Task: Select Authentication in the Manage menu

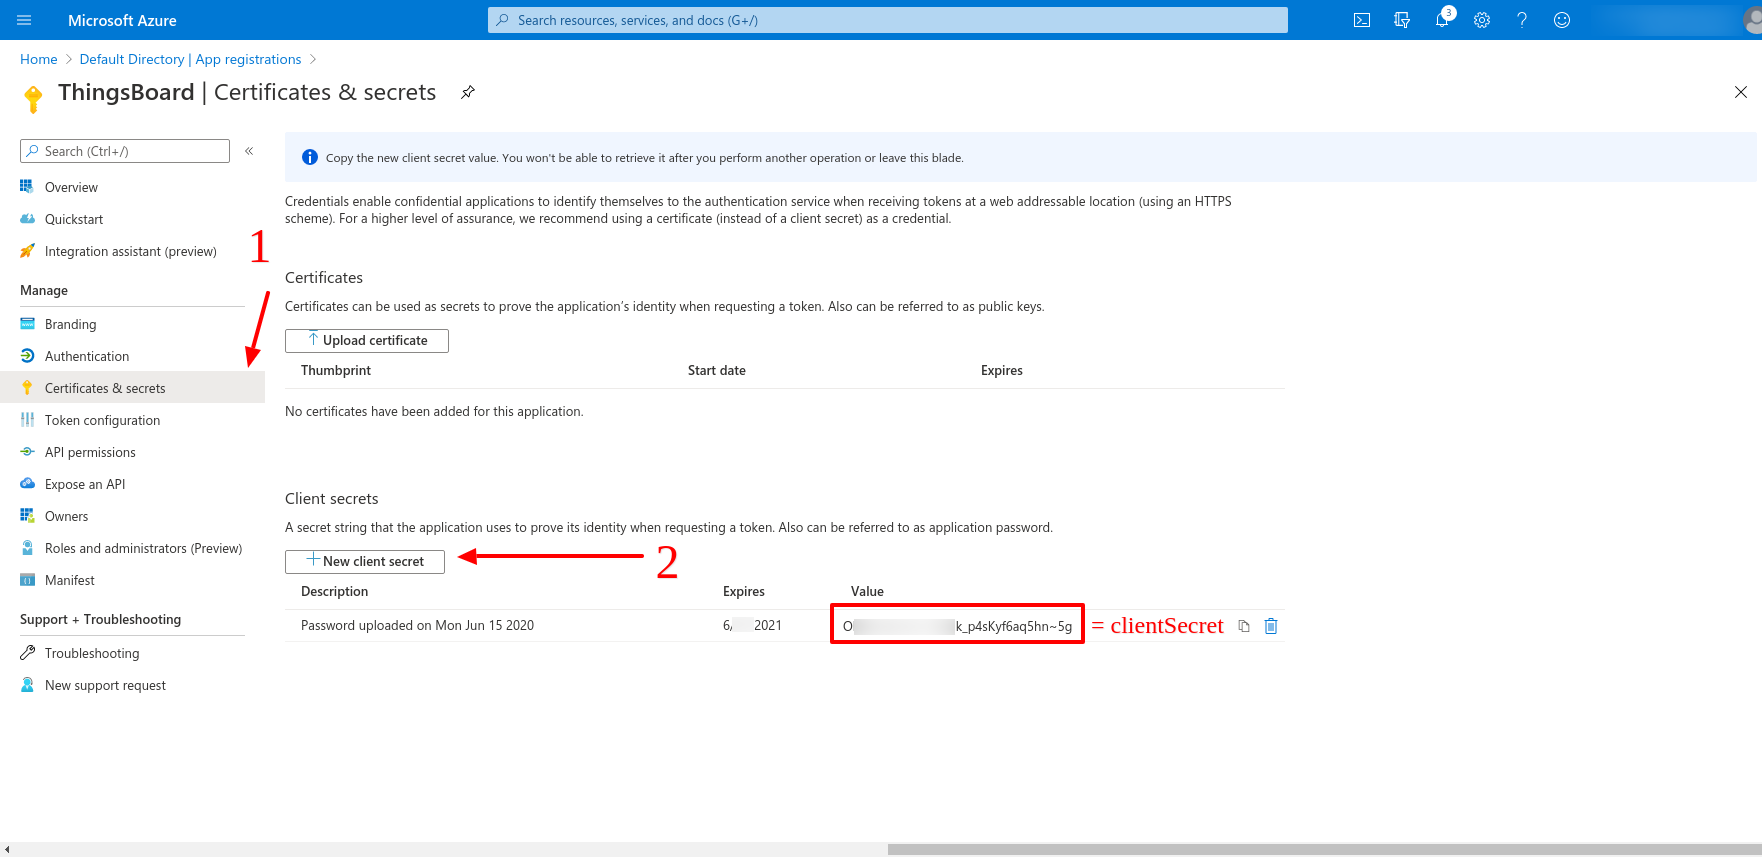Action: click(x=87, y=356)
